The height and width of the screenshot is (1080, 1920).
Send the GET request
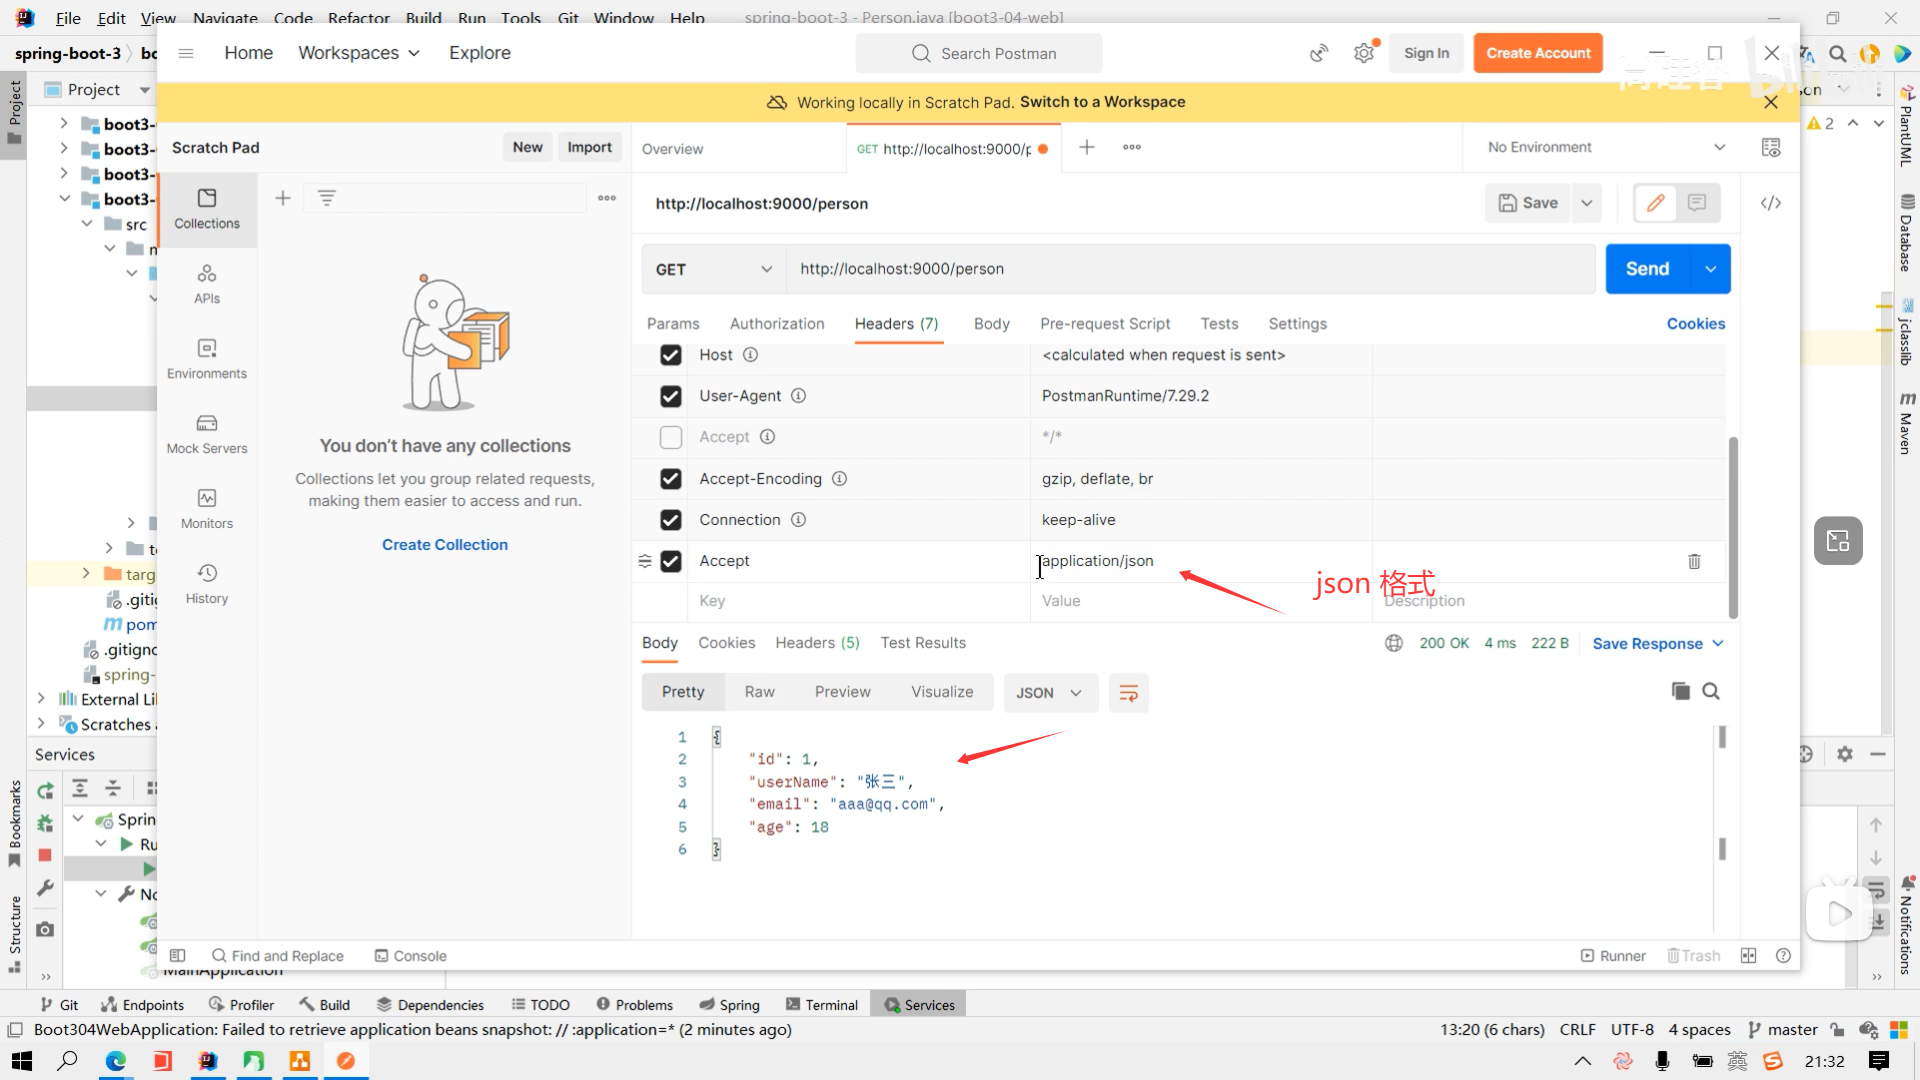[x=1647, y=269]
